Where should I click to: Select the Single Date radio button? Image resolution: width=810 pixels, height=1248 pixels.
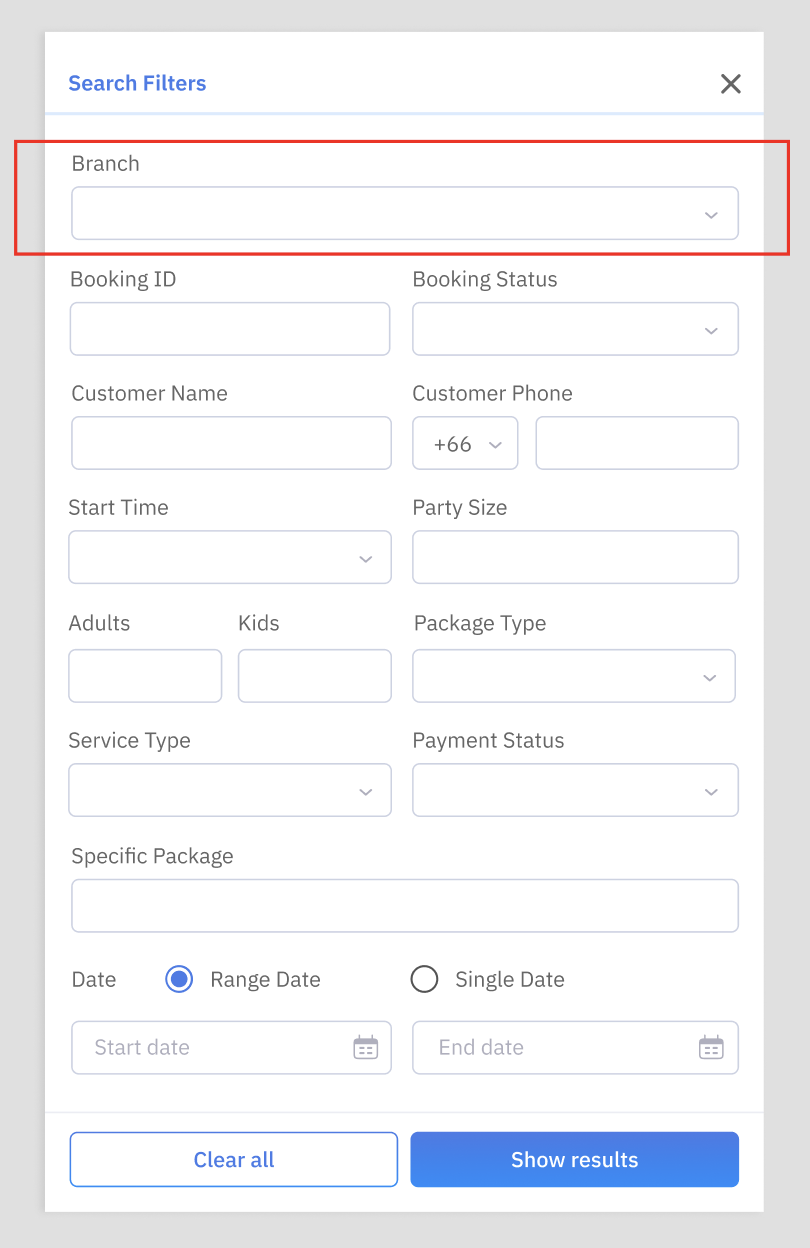coord(425,979)
